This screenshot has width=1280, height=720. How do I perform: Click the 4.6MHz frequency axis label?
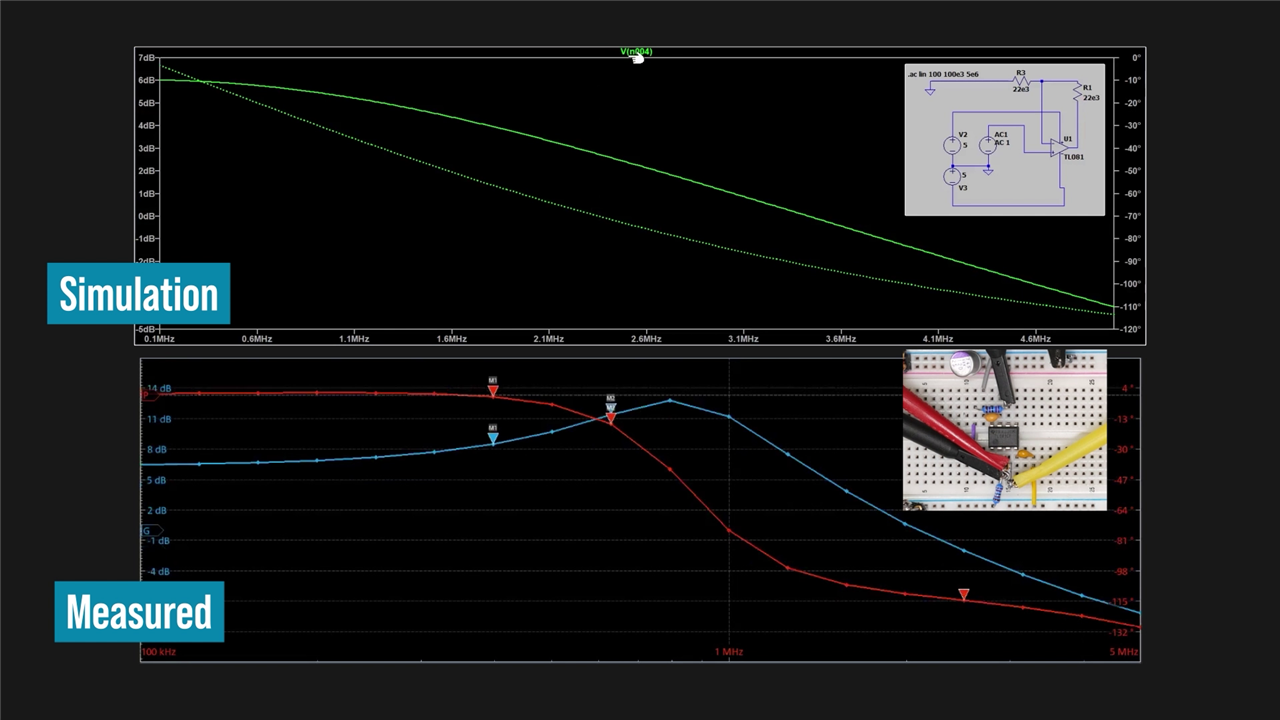pyautogui.click(x=1035, y=339)
